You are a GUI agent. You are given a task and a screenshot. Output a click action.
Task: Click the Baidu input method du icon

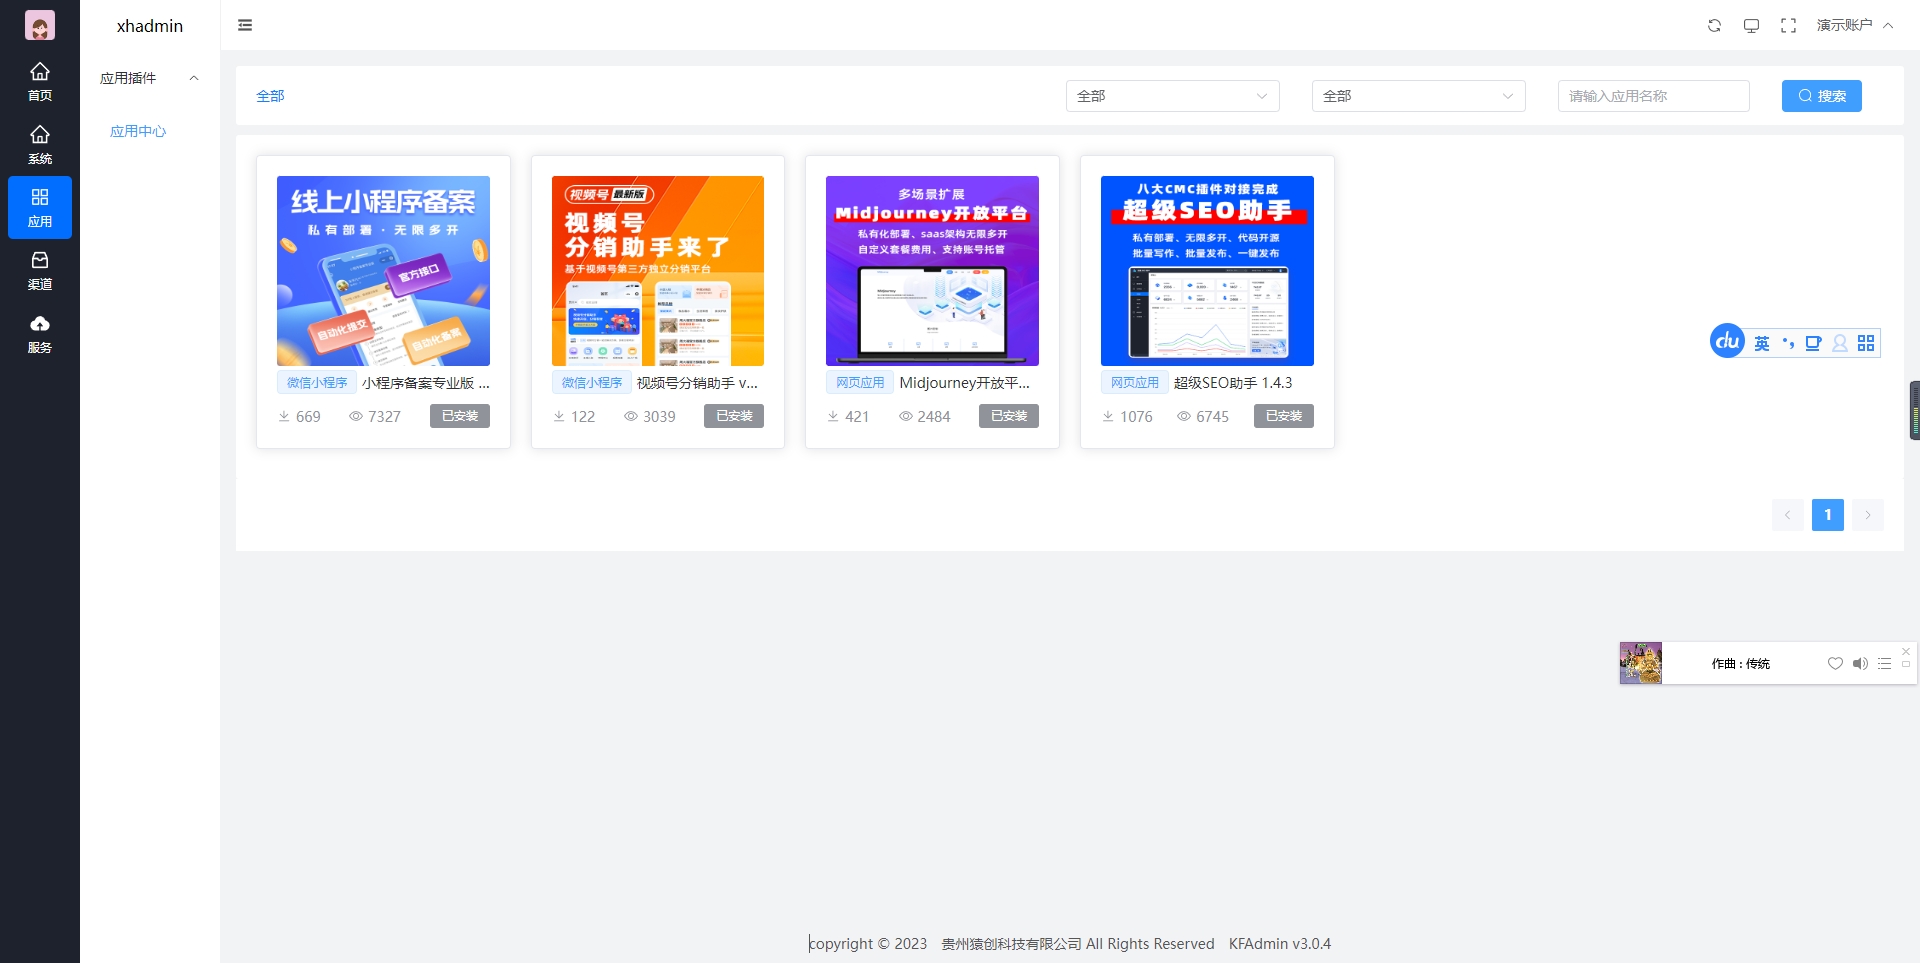(x=1727, y=341)
